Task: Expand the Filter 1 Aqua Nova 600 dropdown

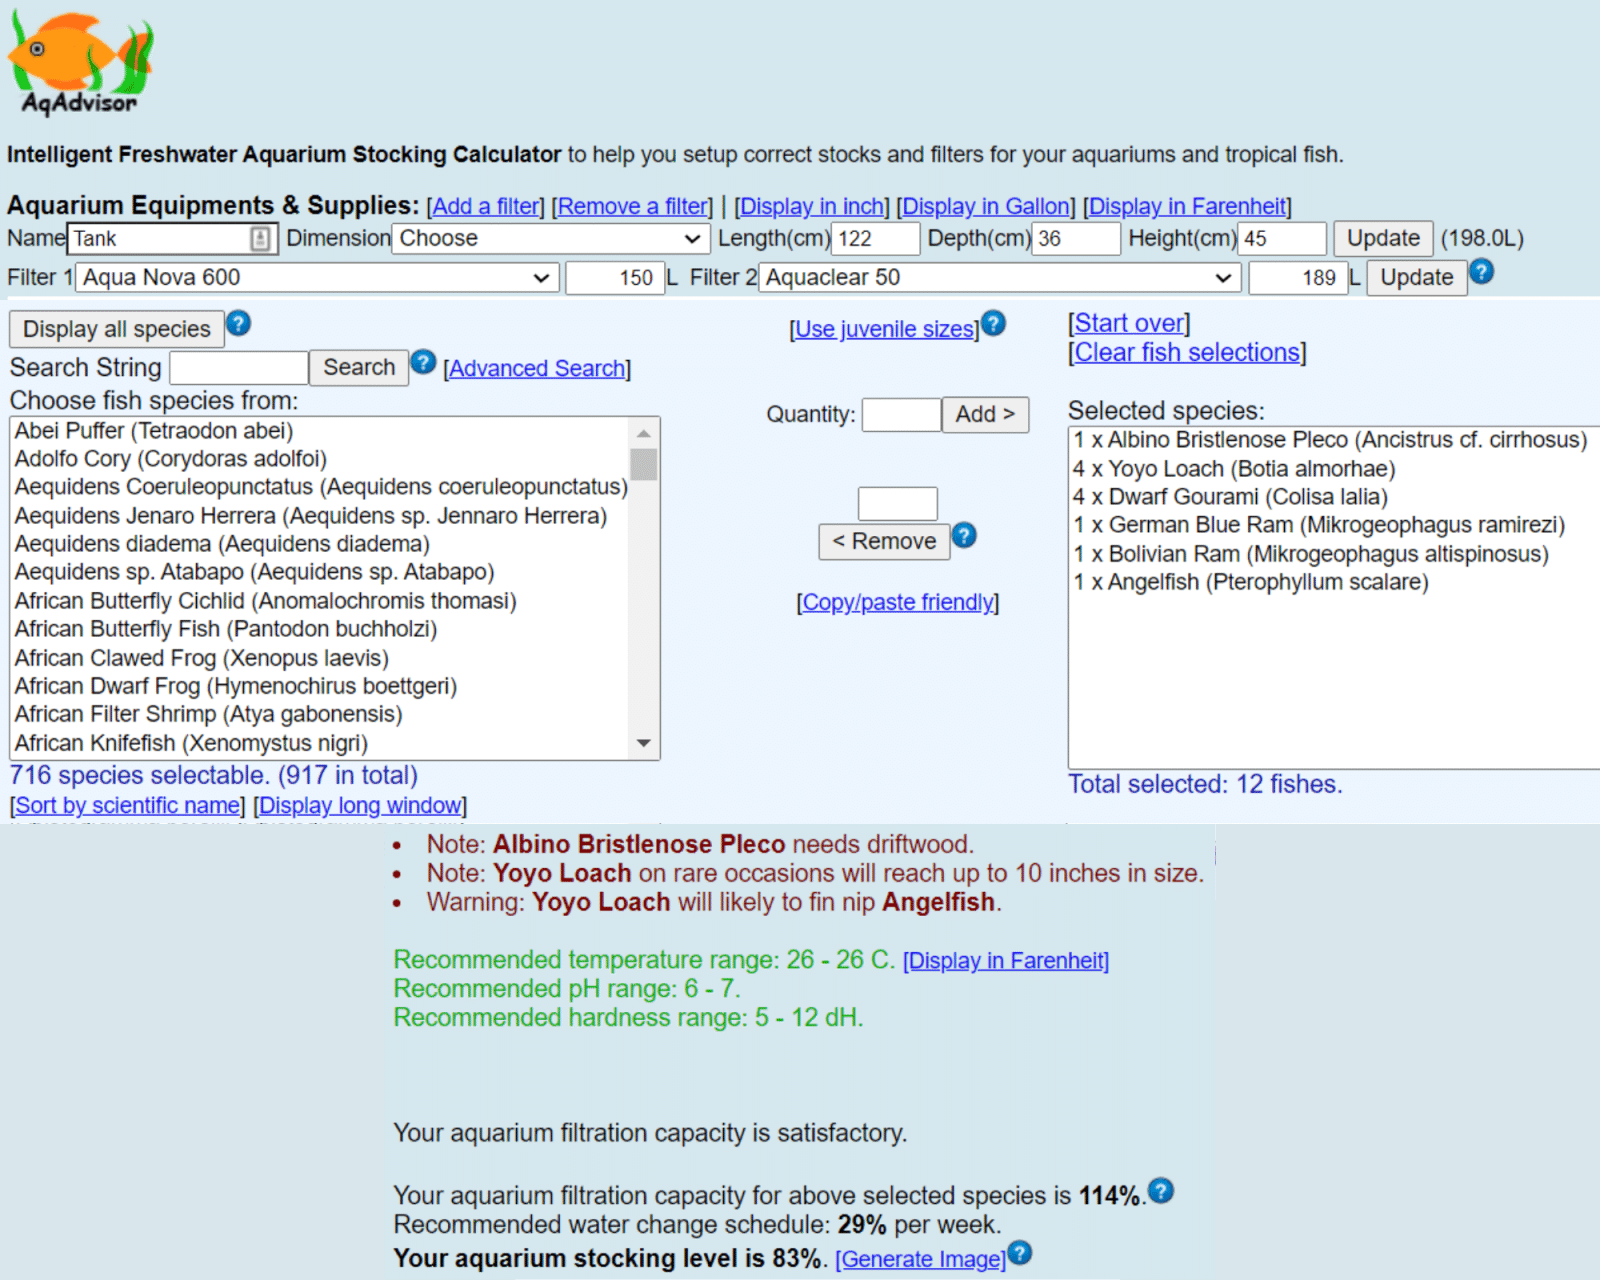Action: tap(317, 278)
